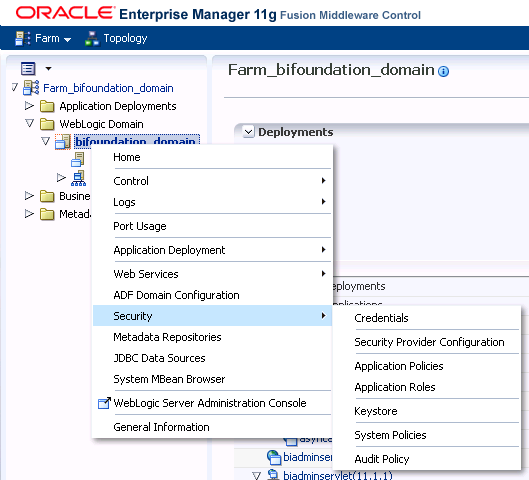The width and height of the screenshot is (529, 480).
Task: Click the WebLogic Domain folder icon
Action: point(47,124)
